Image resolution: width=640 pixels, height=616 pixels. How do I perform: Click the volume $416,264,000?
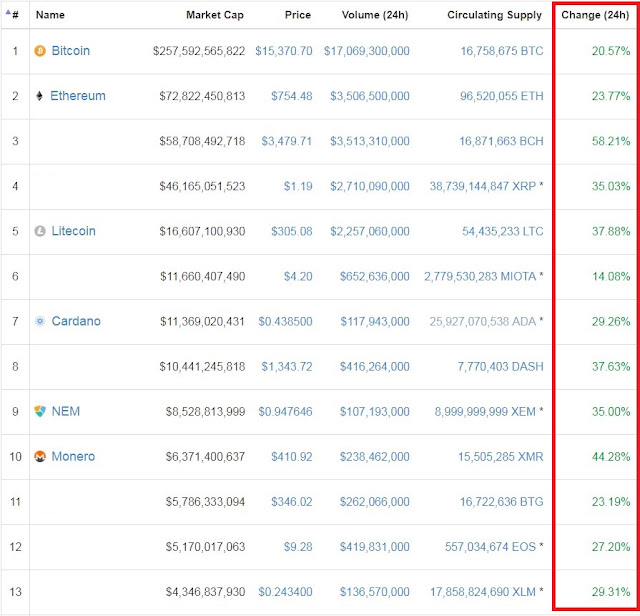pyautogui.click(x=375, y=367)
